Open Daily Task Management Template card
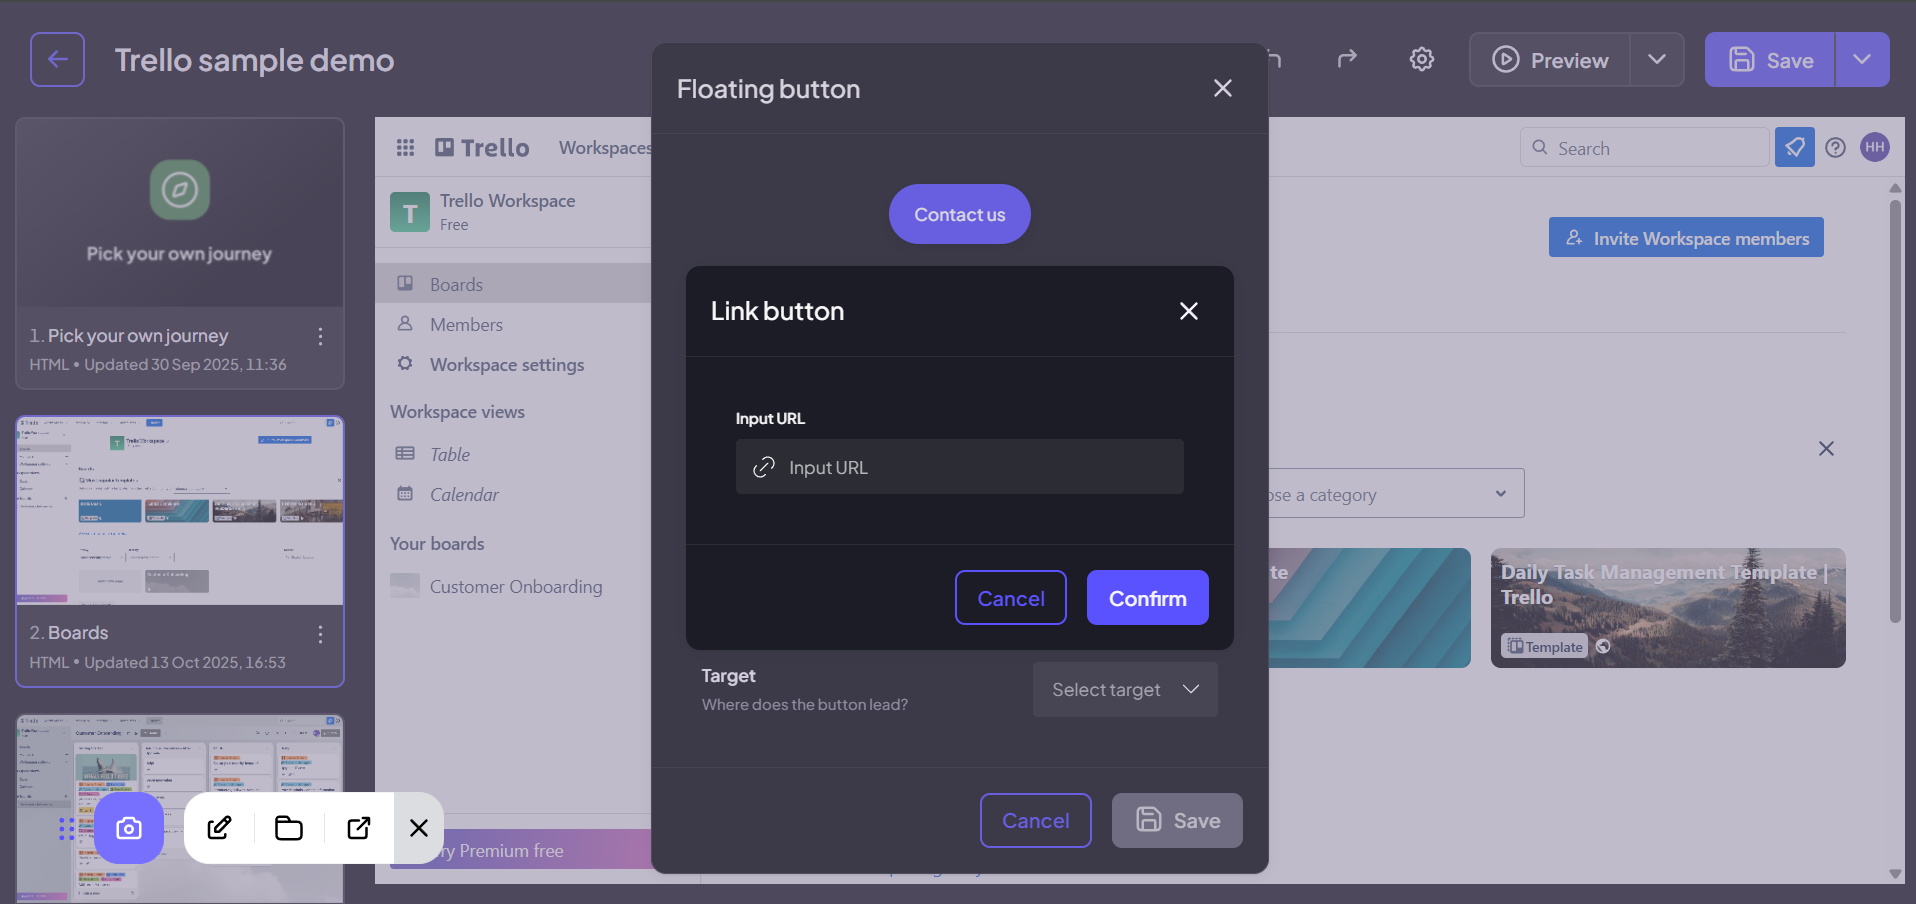1916x904 pixels. pyautogui.click(x=1667, y=607)
